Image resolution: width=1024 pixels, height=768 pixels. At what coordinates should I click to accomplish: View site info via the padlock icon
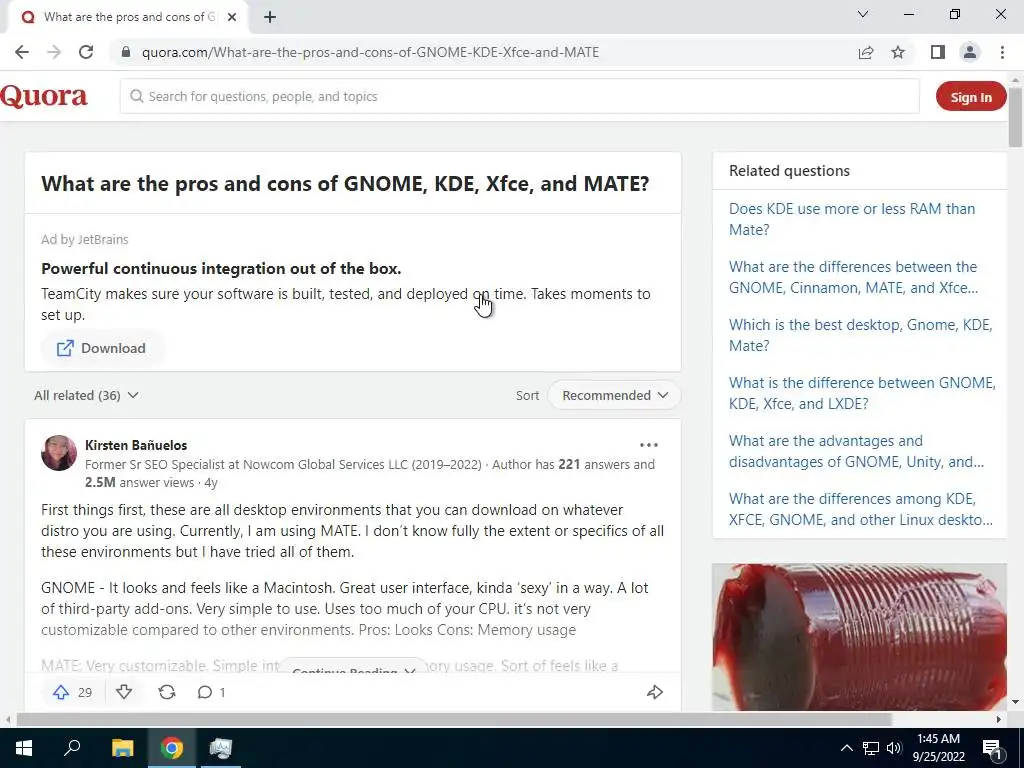pyautogui.click(x=126, y=52)
